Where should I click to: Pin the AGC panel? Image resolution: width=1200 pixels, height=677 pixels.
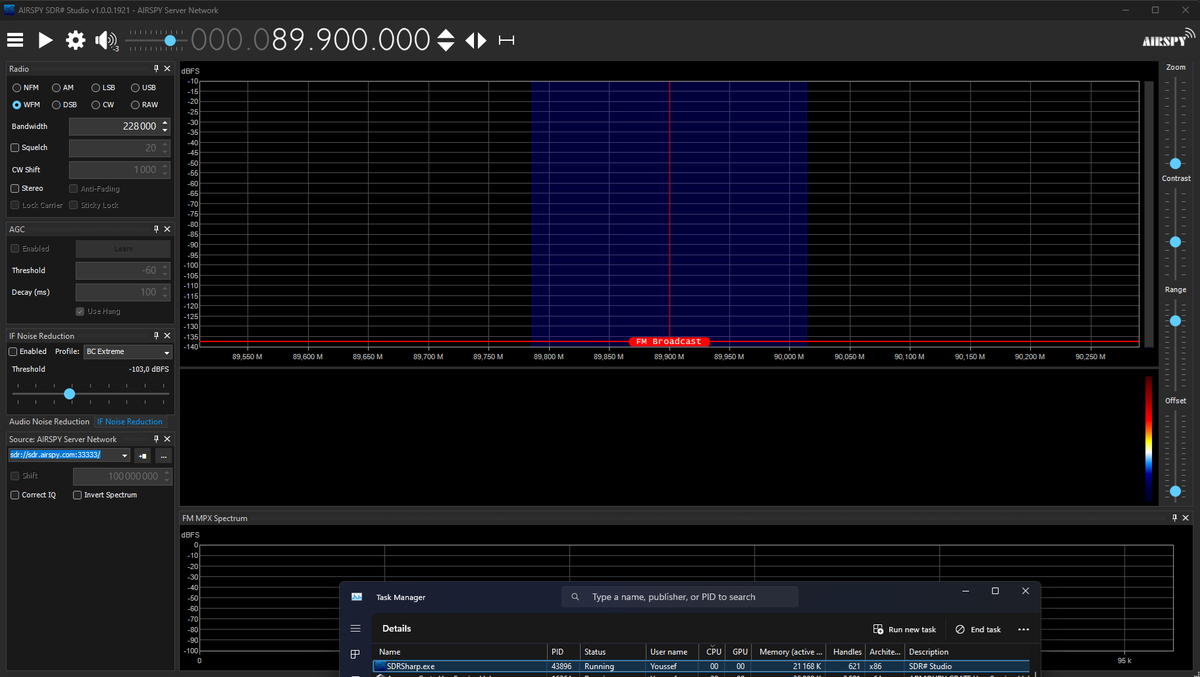pos(156,229)
